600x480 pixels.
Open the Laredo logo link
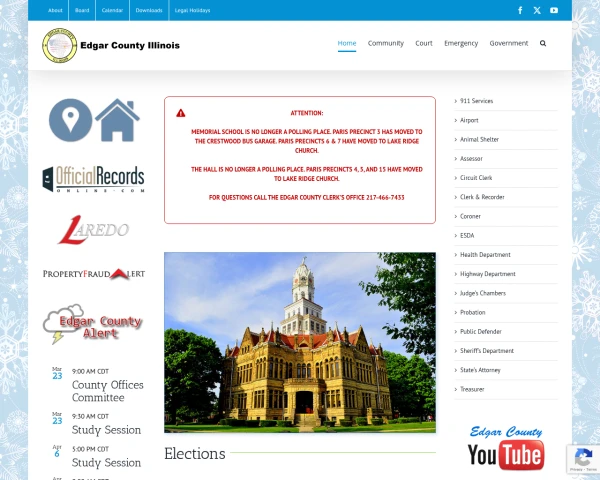[x=93, y=230]
